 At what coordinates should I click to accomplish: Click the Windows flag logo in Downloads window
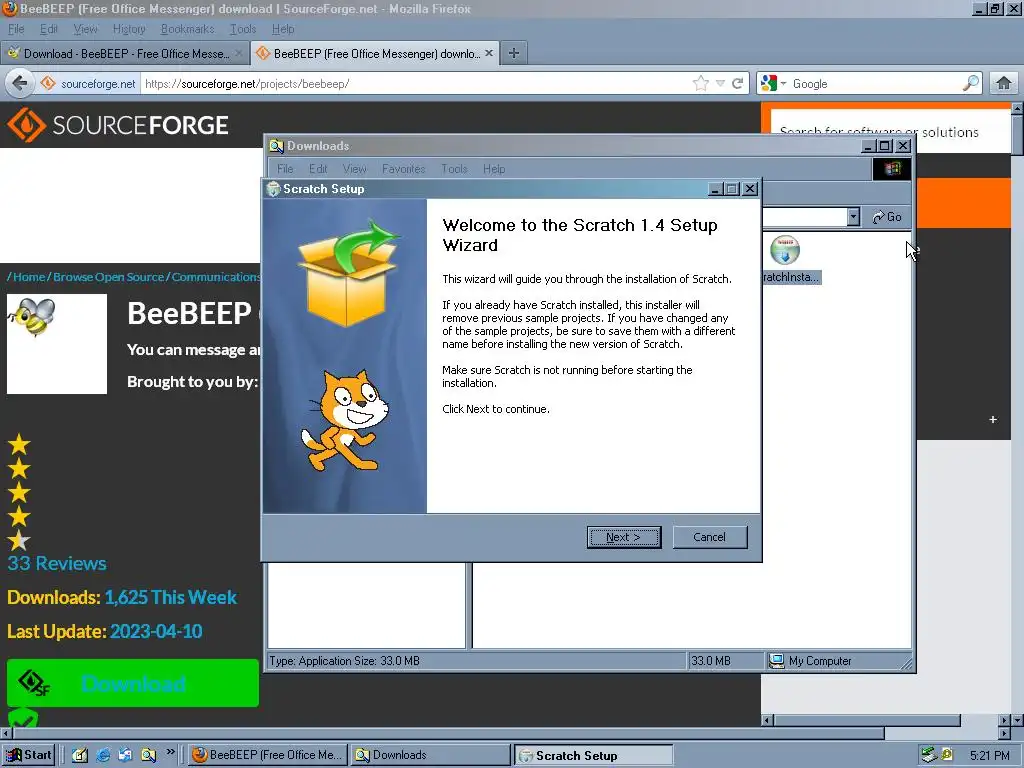891,168
